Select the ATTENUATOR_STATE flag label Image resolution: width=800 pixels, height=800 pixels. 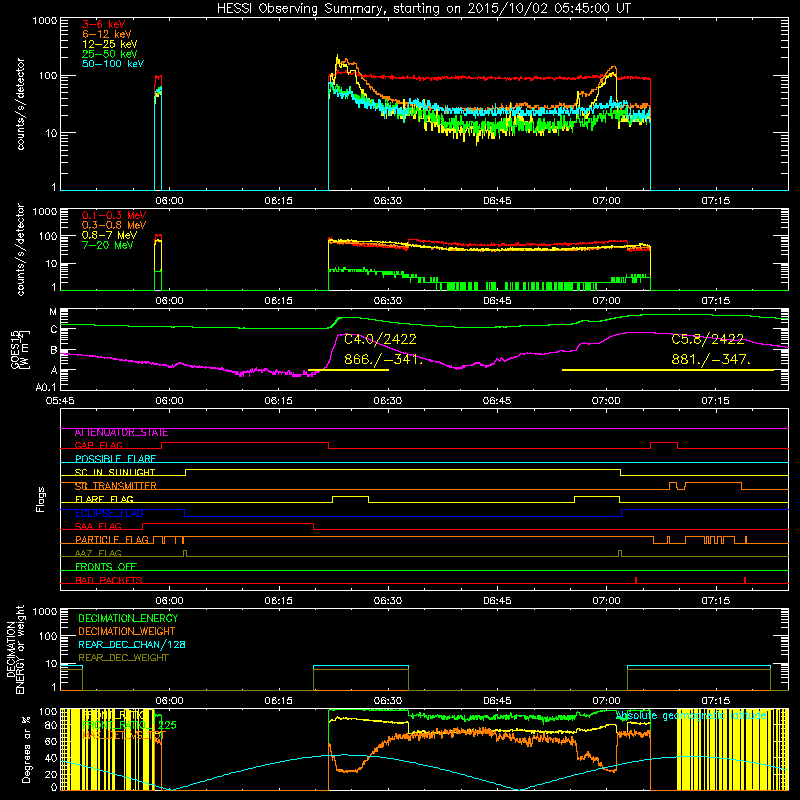coord(121,433)
